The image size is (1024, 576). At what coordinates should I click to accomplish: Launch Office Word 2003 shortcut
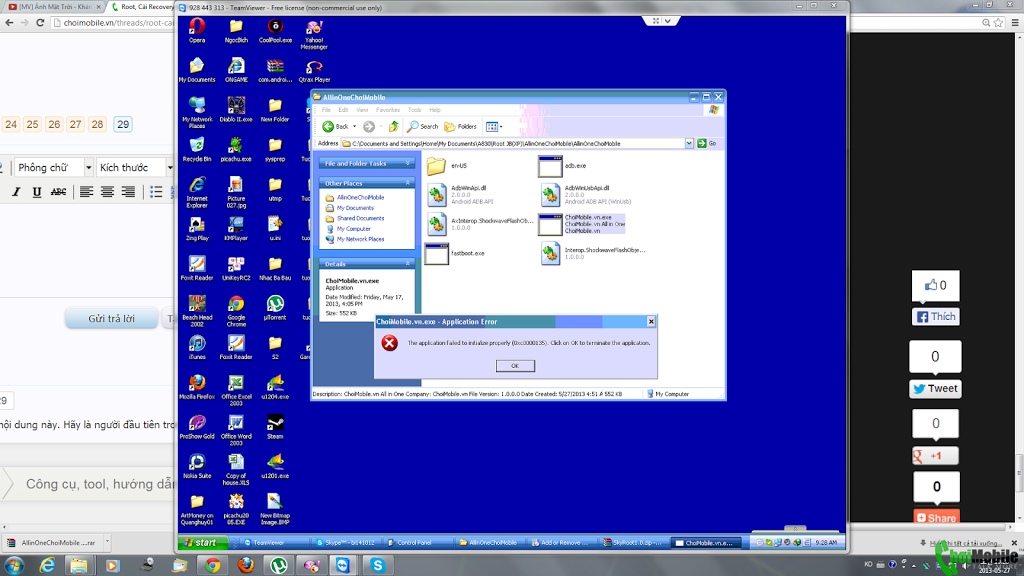236,430
